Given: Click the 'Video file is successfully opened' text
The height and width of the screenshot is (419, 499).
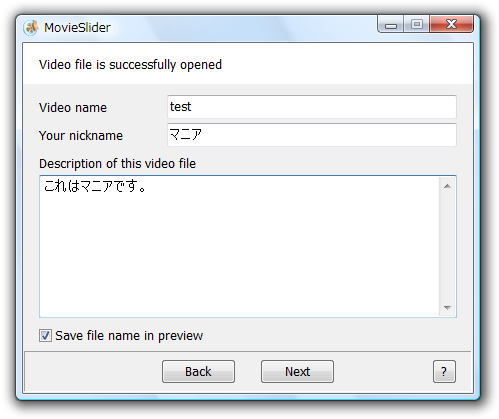Looking at the screenshot, I should 130,65.
